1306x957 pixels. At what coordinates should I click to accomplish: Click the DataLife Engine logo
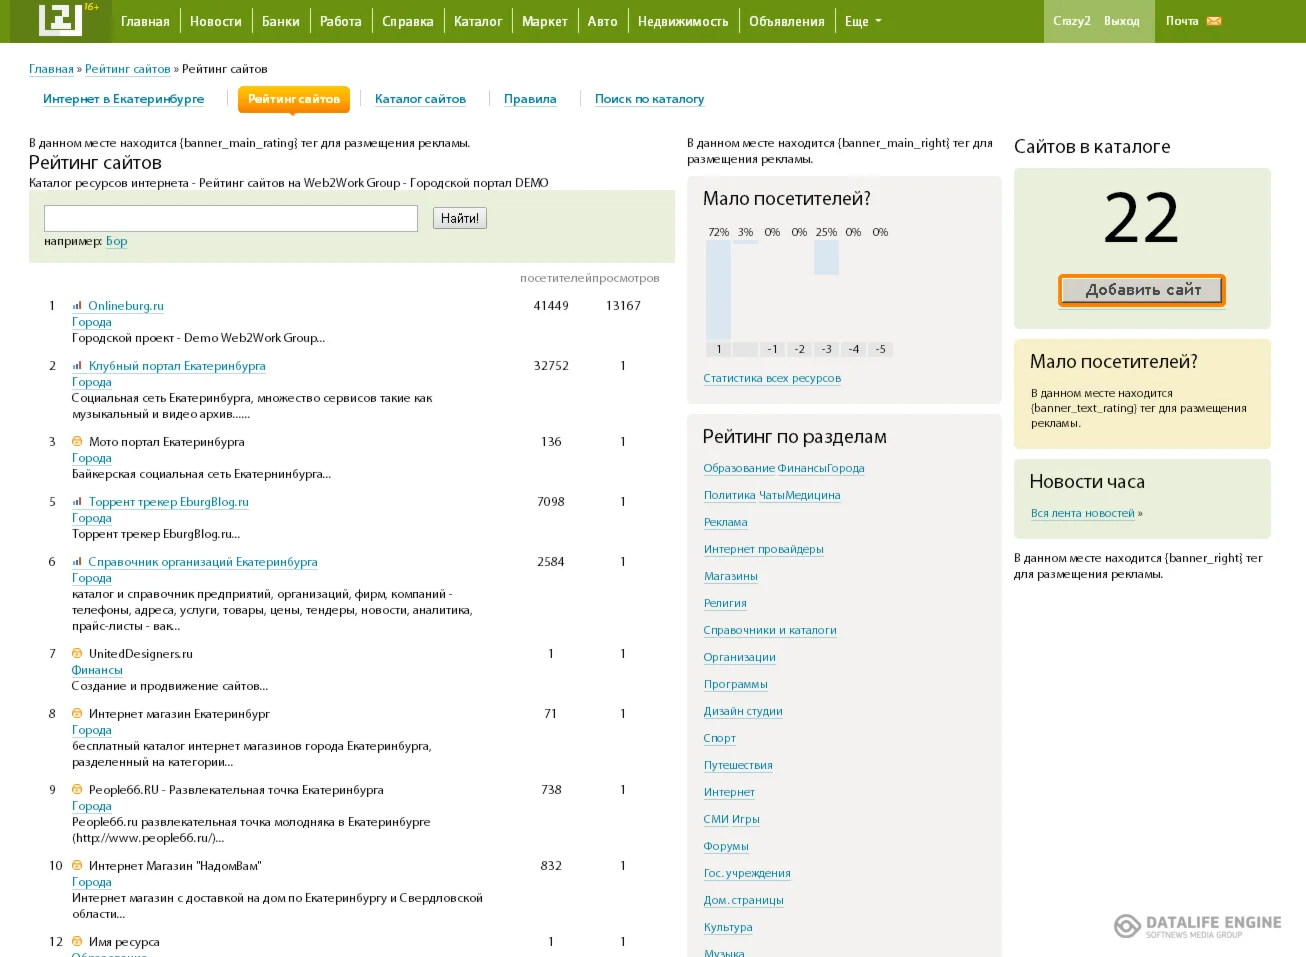[1197, 926]
